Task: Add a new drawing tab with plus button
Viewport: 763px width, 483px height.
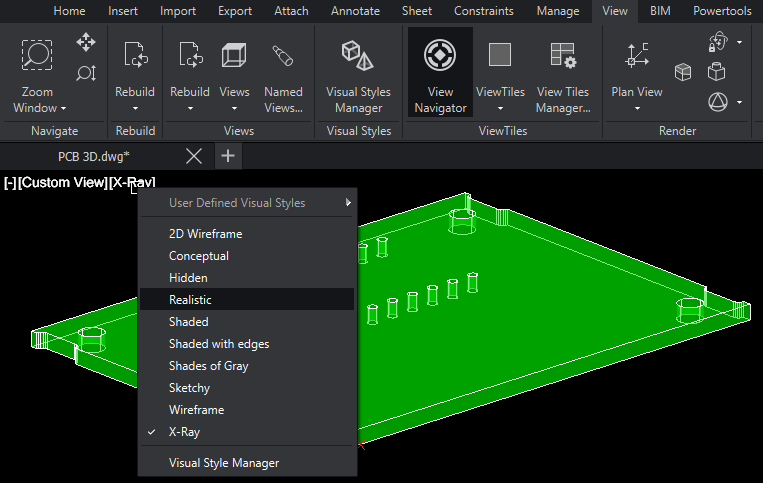Action: pyautogui.click(x=228, y=155)
